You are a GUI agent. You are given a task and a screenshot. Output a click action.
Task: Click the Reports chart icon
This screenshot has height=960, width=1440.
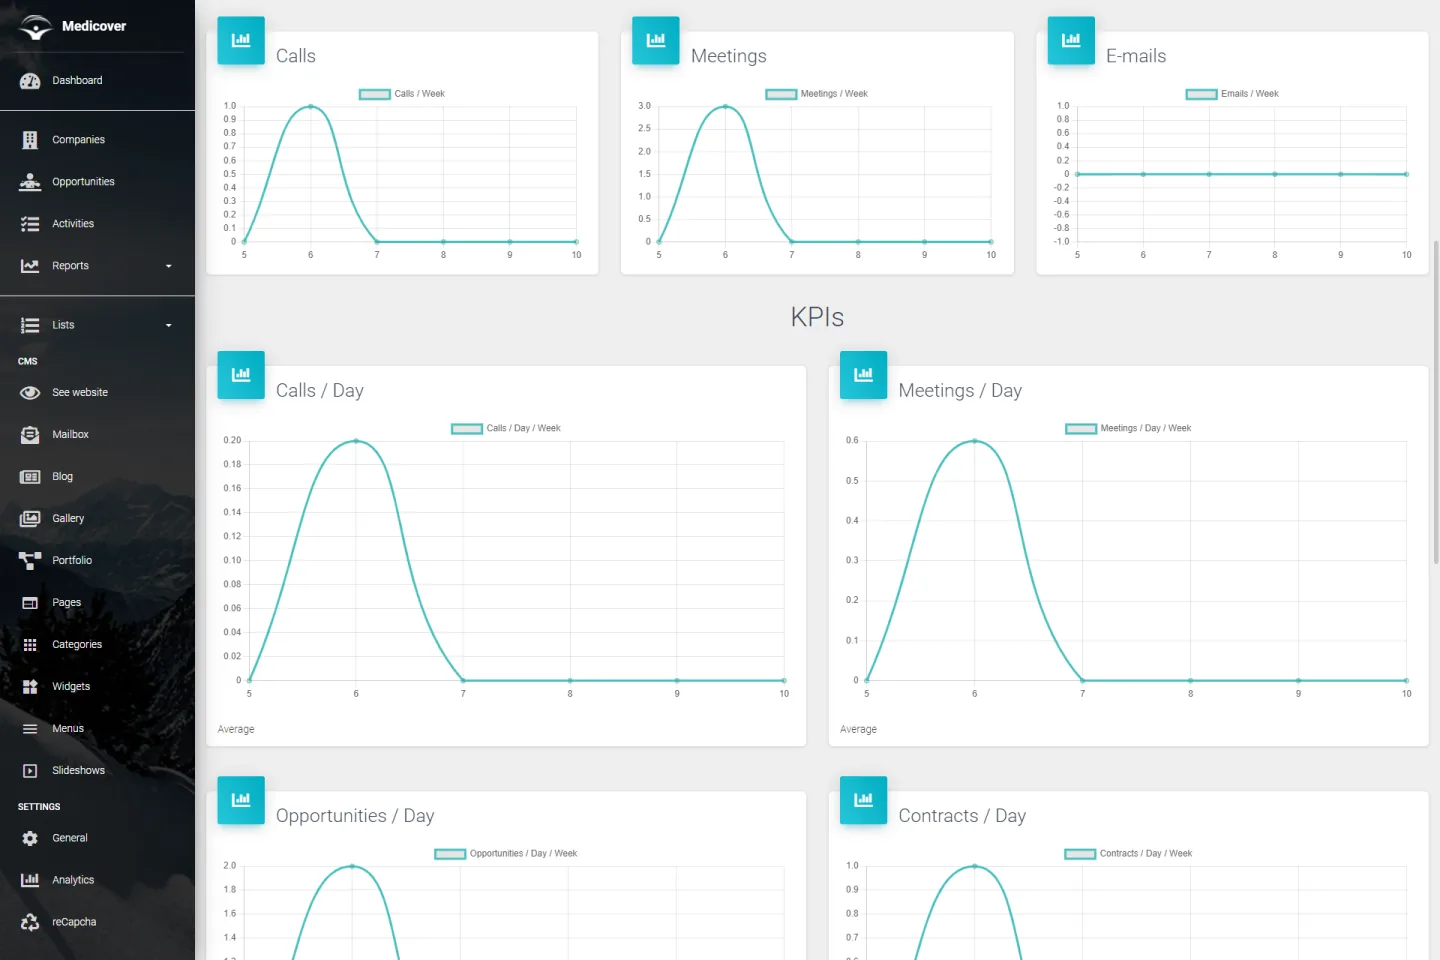click(x=30, y=266)
